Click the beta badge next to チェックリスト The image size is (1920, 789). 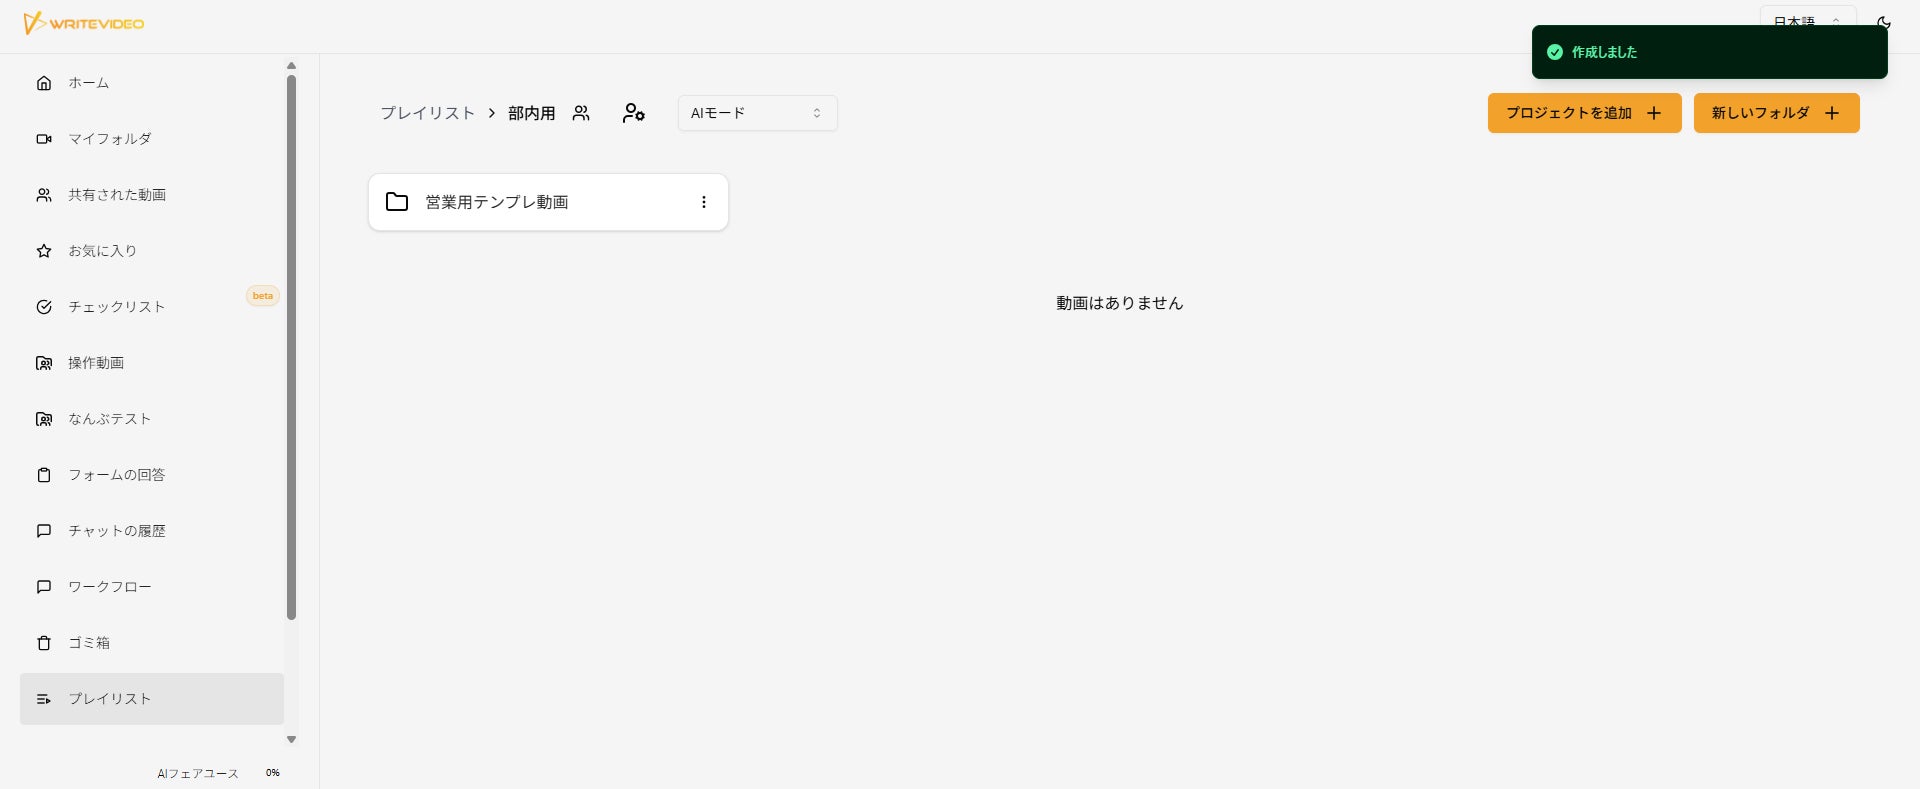pos(263,296)
